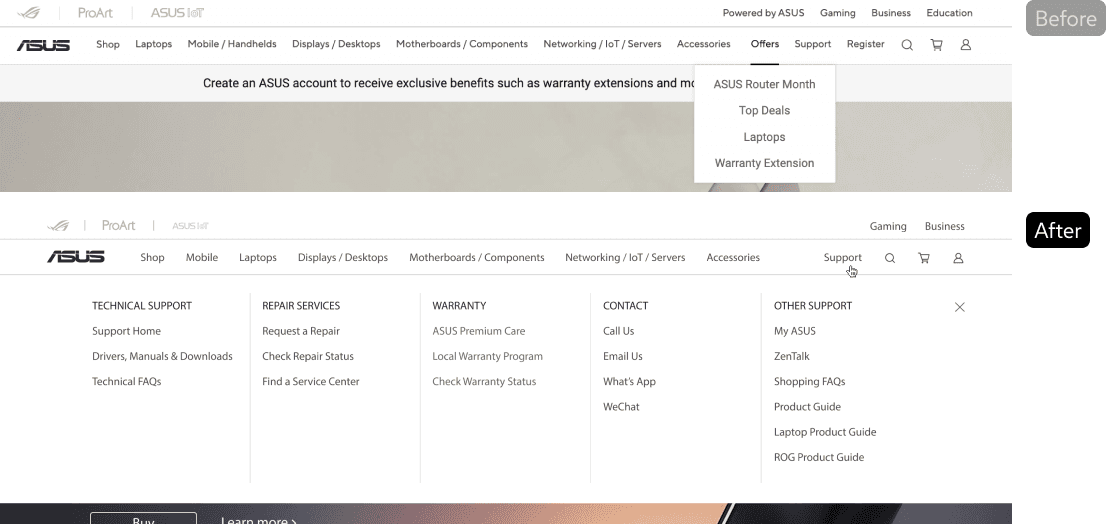The height and width of the screenshot is (524, 1106).
Task: Open My ASUS under Other Support
Action: [x=795, y=331]
